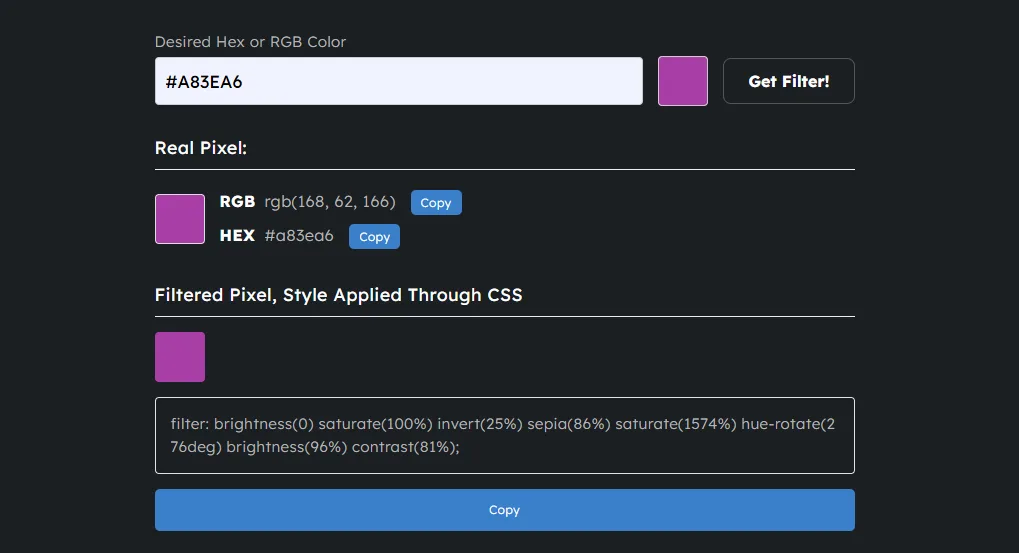
Task: Click the Real Pixel color swatch
Action: [180, 219]
